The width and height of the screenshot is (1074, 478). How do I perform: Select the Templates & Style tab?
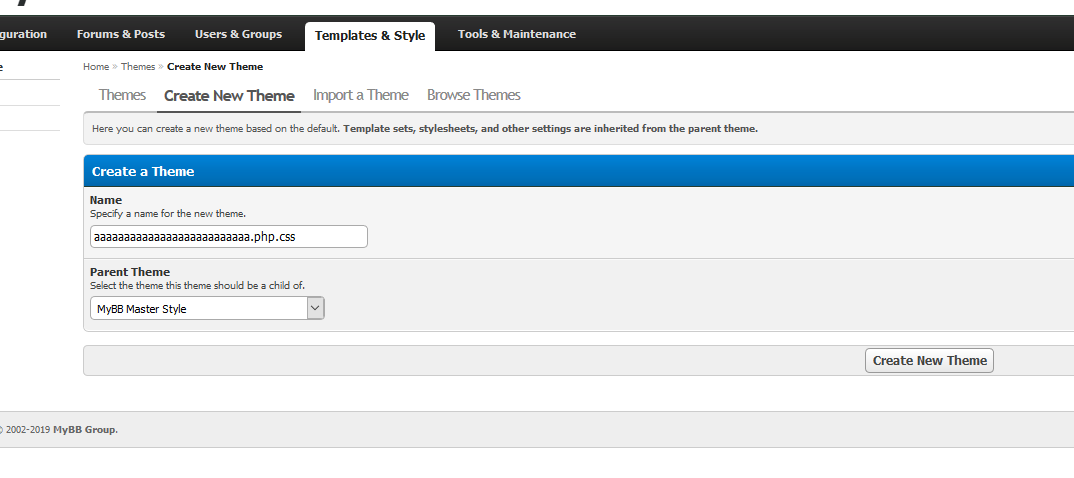[x=369, y=36]
